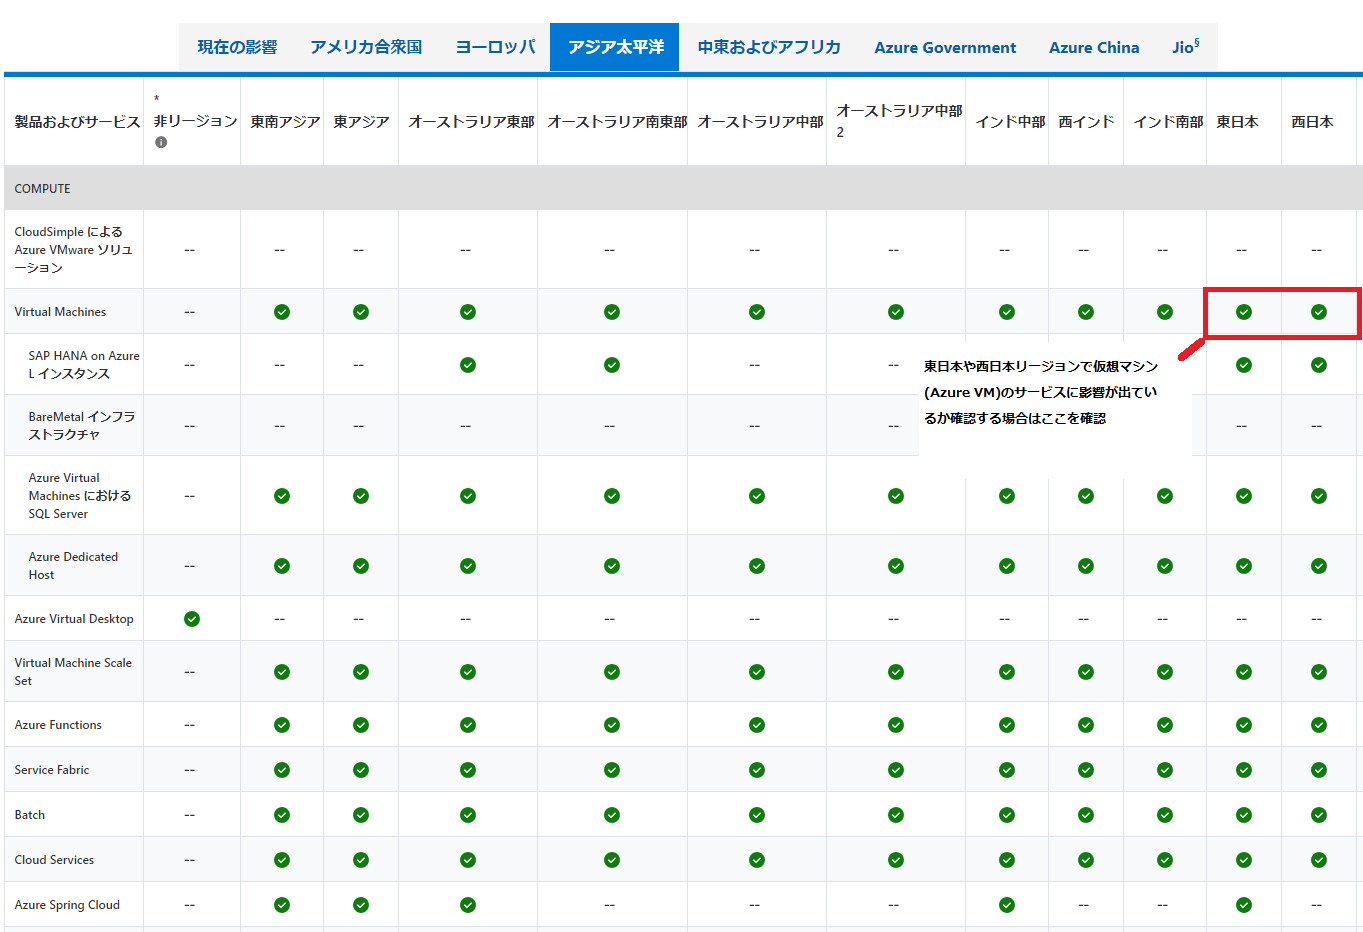Click the info icon under 非リージョン
This screenshot has width=1363, height=932.
pyautogui.click(x=161, y=142)
